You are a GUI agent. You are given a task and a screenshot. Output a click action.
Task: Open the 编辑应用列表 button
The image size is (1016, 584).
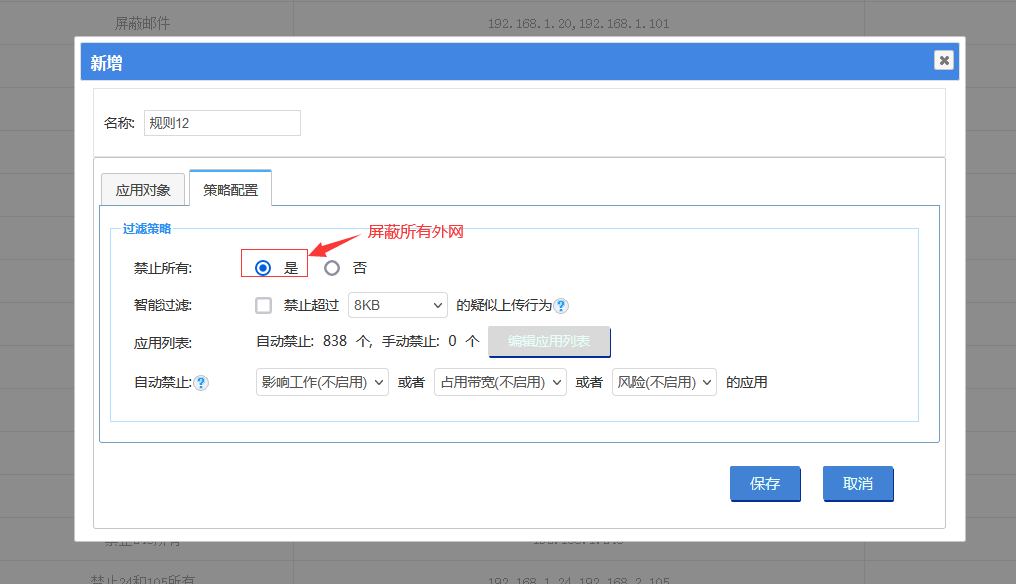coord(549,342)
